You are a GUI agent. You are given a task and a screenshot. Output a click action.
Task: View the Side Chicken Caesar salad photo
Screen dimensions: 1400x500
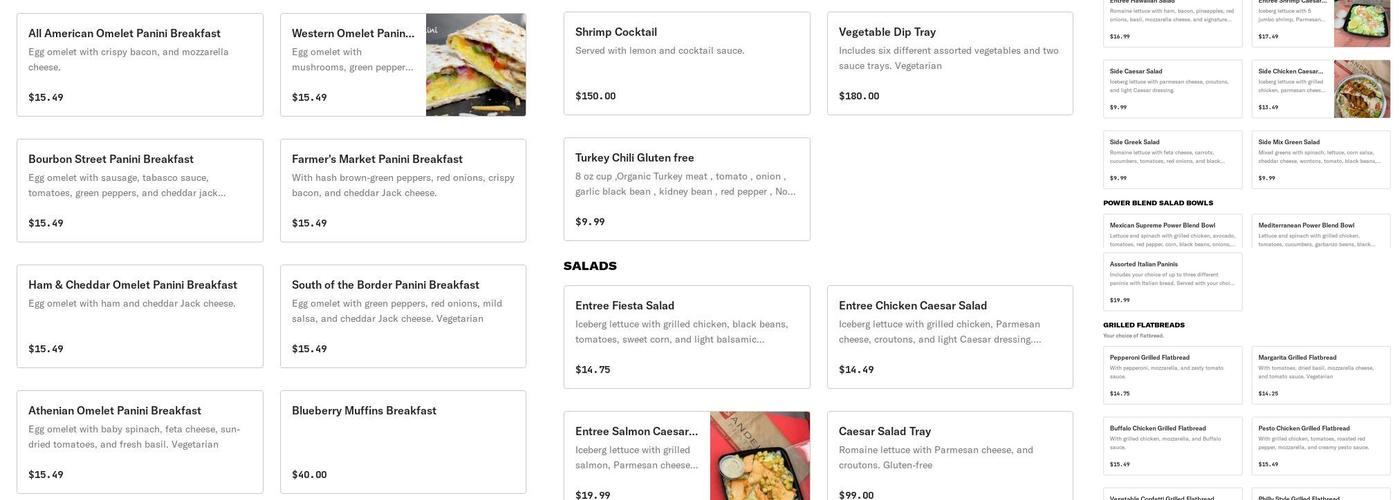click(1361, 89)
